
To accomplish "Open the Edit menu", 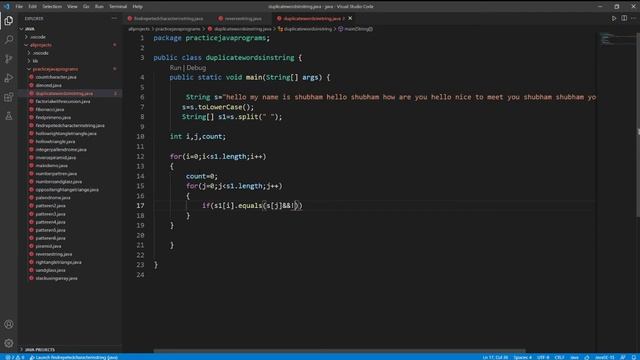I will pyautogui.click(x=33, y=7).
